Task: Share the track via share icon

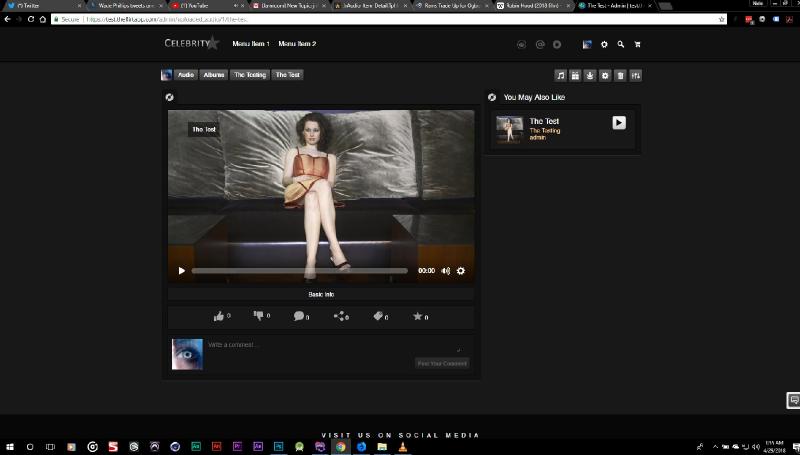Action: coord(339,316)
